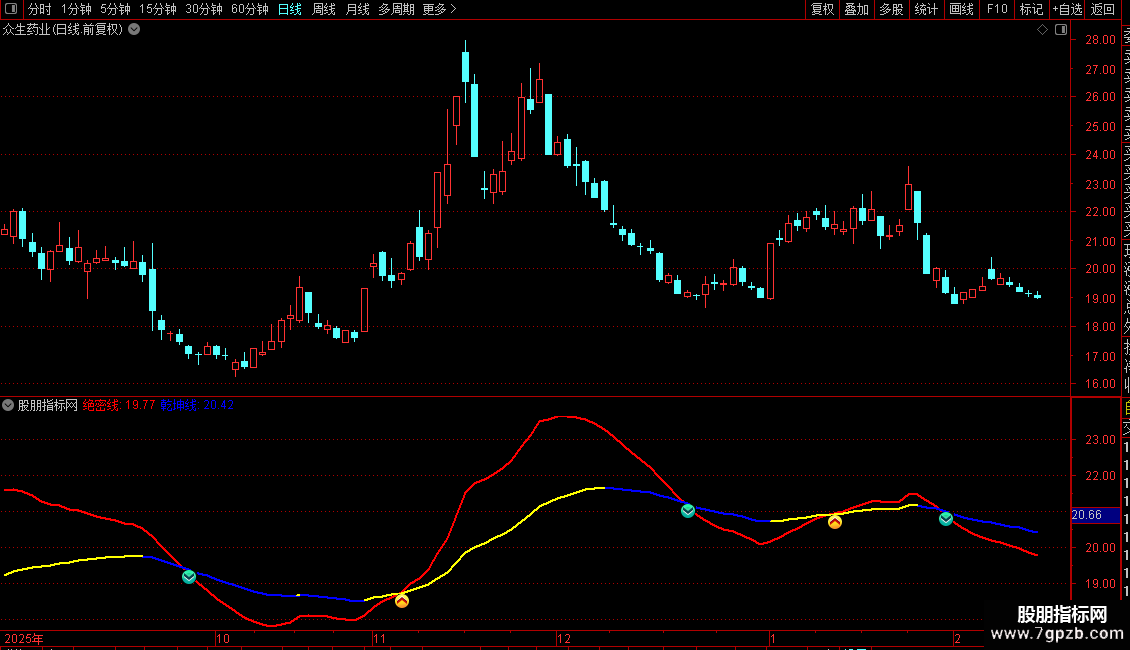Image resolution: width=1130 pixels, height=650 pixels.
Task: Toggle the left side panel icon
Action: [11, 9]
